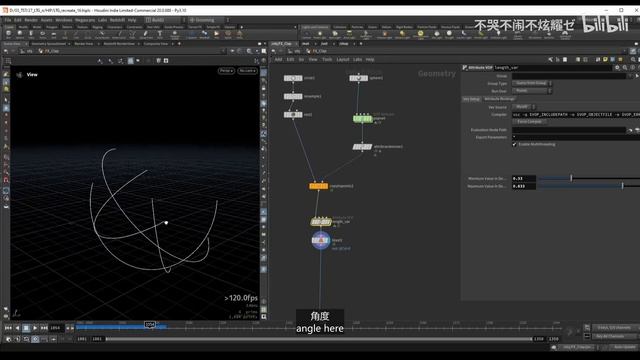
Task: Open the Render menu
Action: [x=31, y=20]
